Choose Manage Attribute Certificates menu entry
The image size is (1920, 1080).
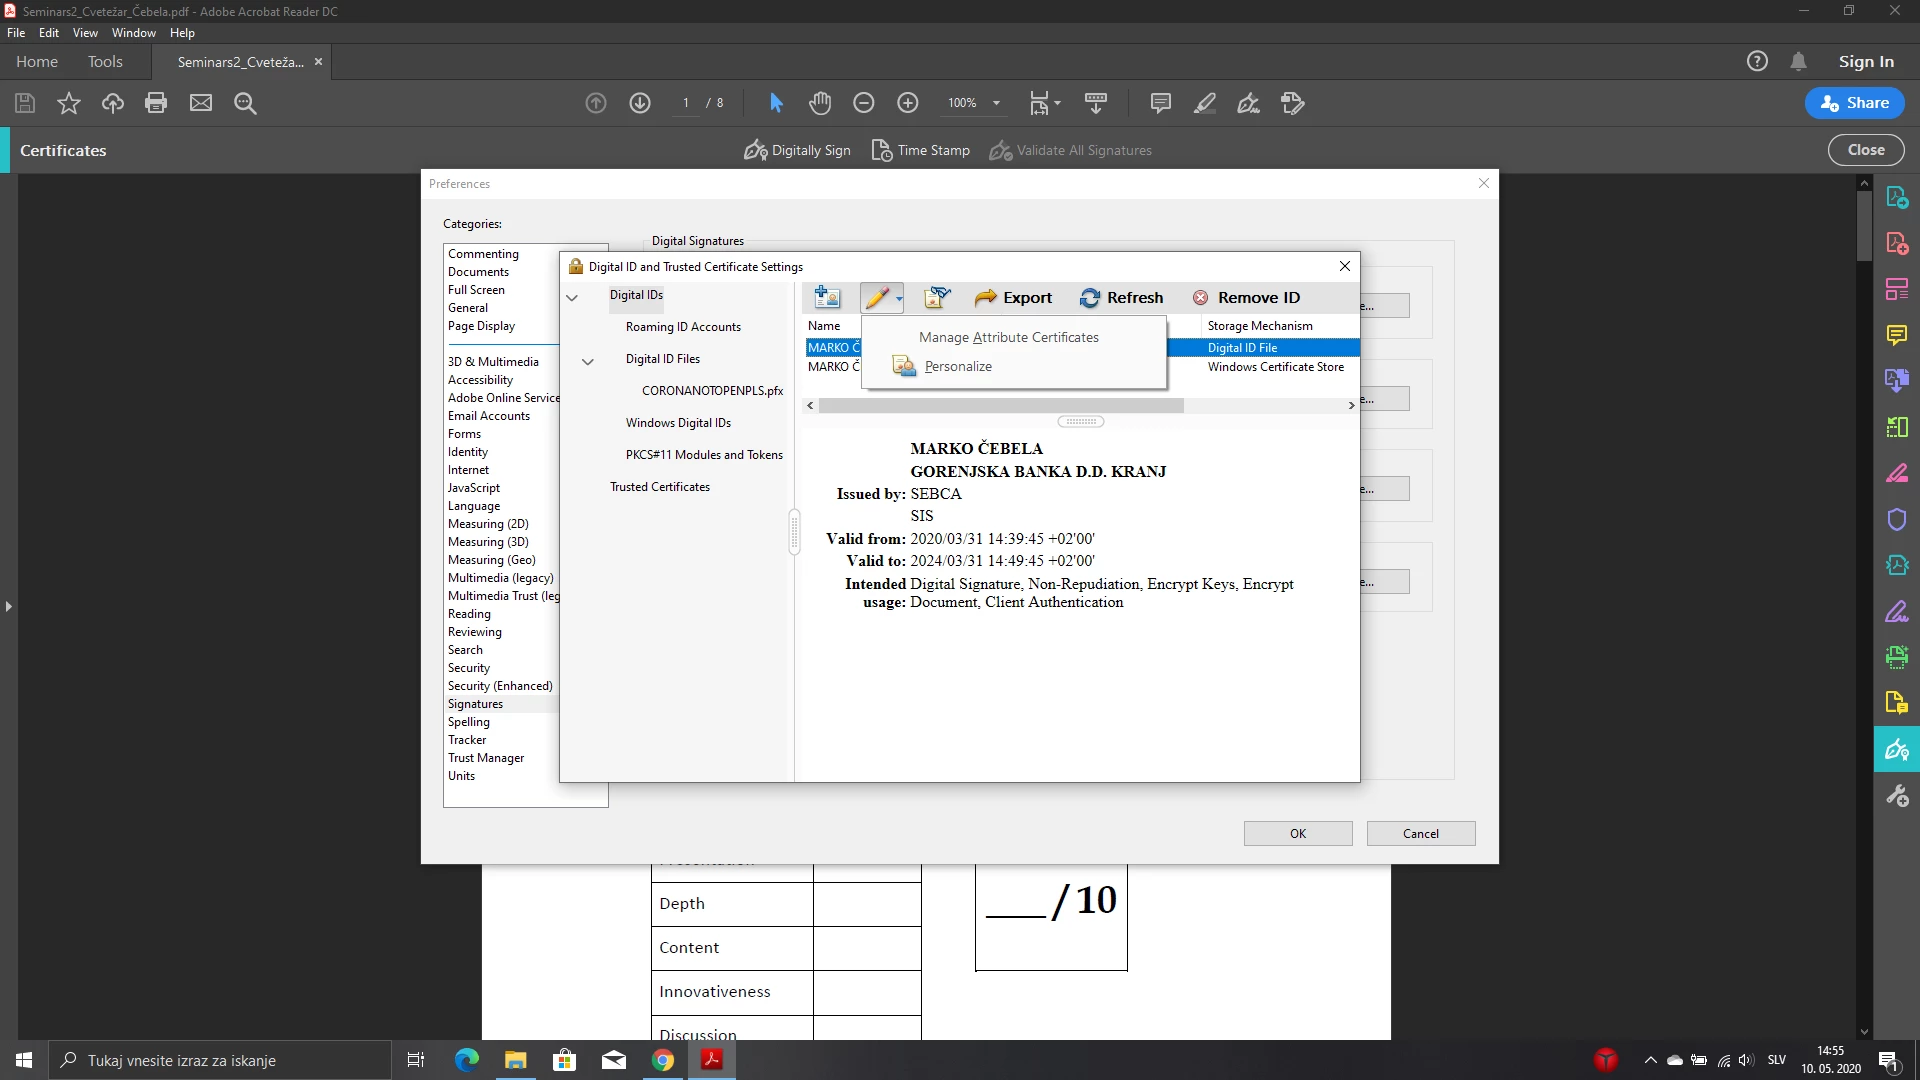point(1008,337)
